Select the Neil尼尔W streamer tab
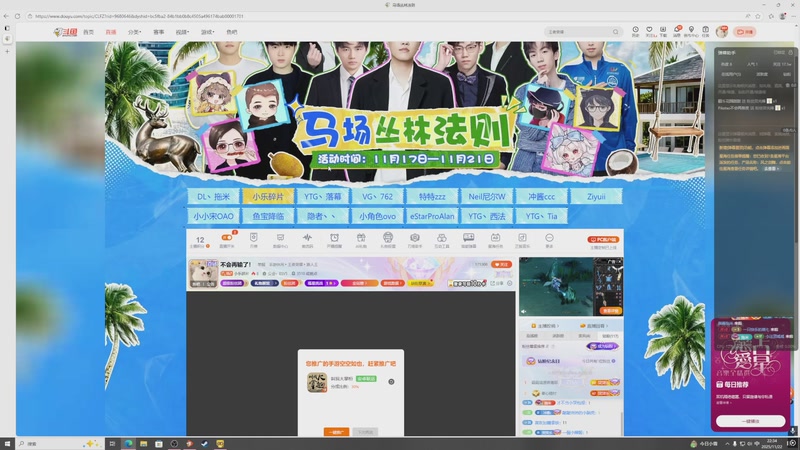Image resolution: width=800 pixels, height=450 pixels. 487,196
